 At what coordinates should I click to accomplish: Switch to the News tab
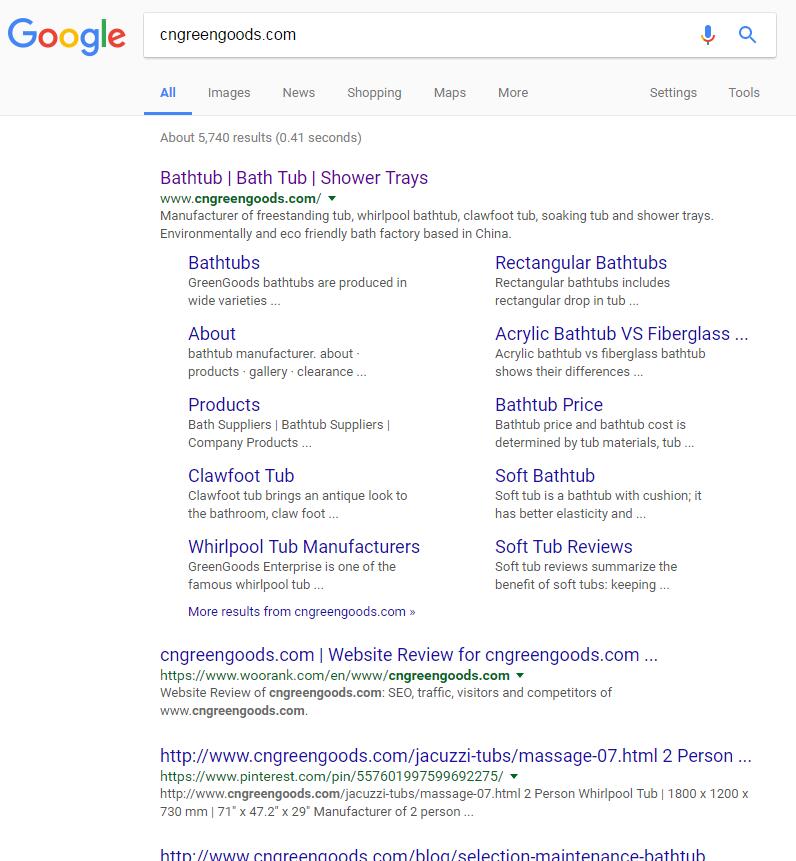tap(299, 93)
